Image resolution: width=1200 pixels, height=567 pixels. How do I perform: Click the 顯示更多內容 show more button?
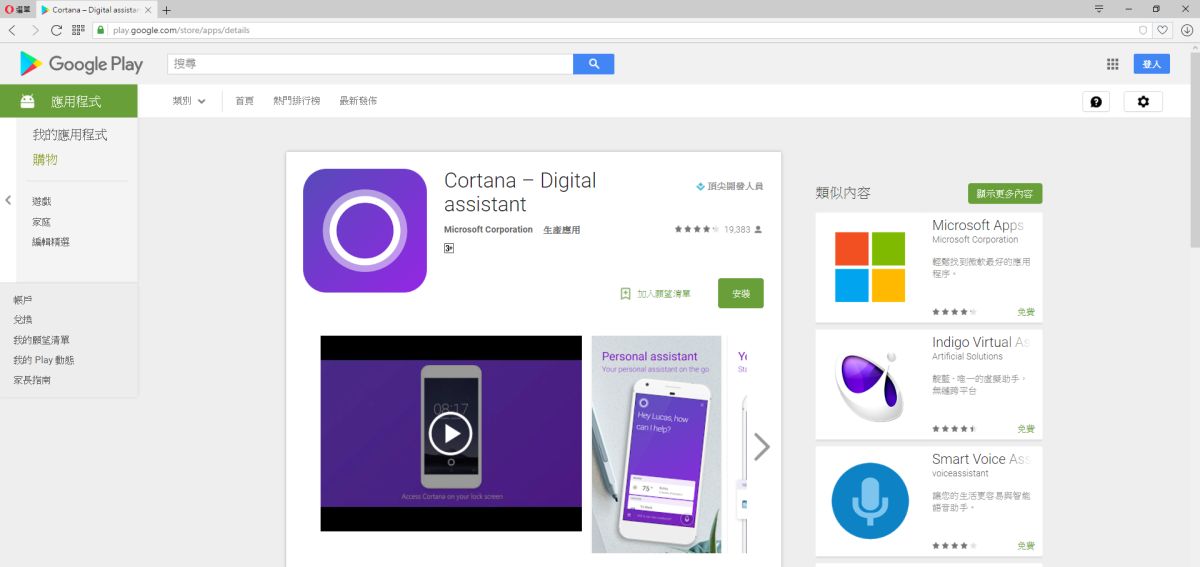point(1005,193)
